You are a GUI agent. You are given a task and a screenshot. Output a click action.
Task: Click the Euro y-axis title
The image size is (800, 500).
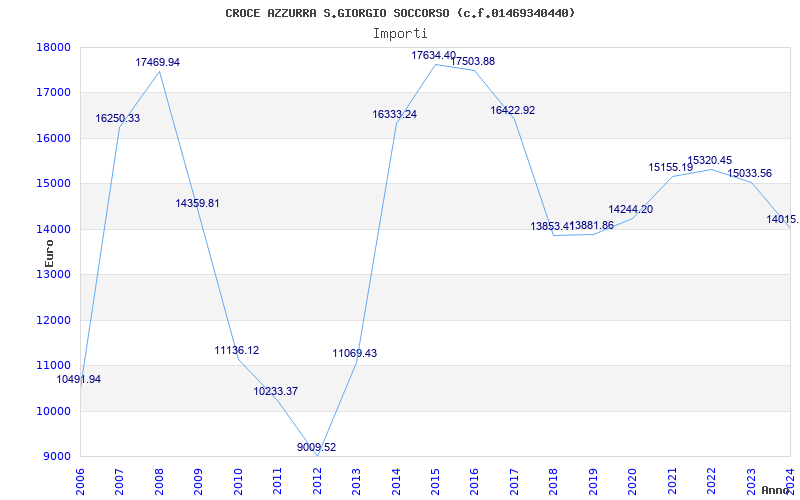tap(49, 254)
